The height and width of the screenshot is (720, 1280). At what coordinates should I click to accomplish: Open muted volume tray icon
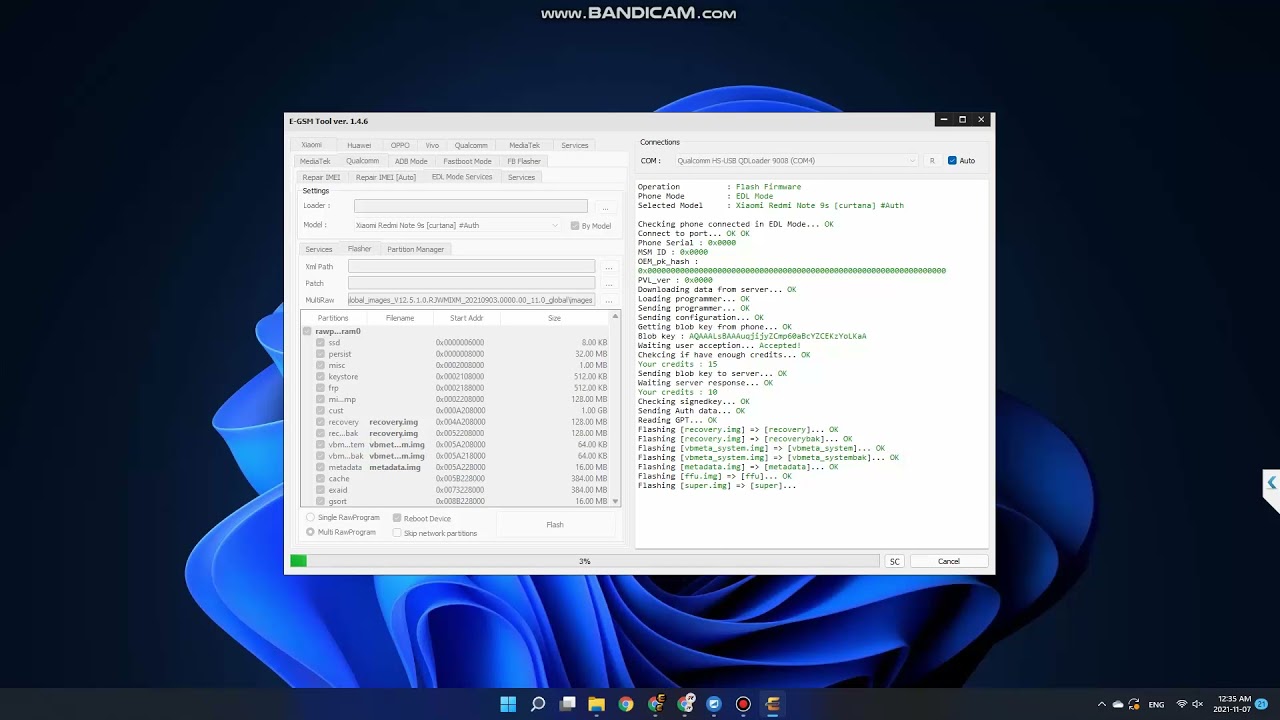[1198, 705]
